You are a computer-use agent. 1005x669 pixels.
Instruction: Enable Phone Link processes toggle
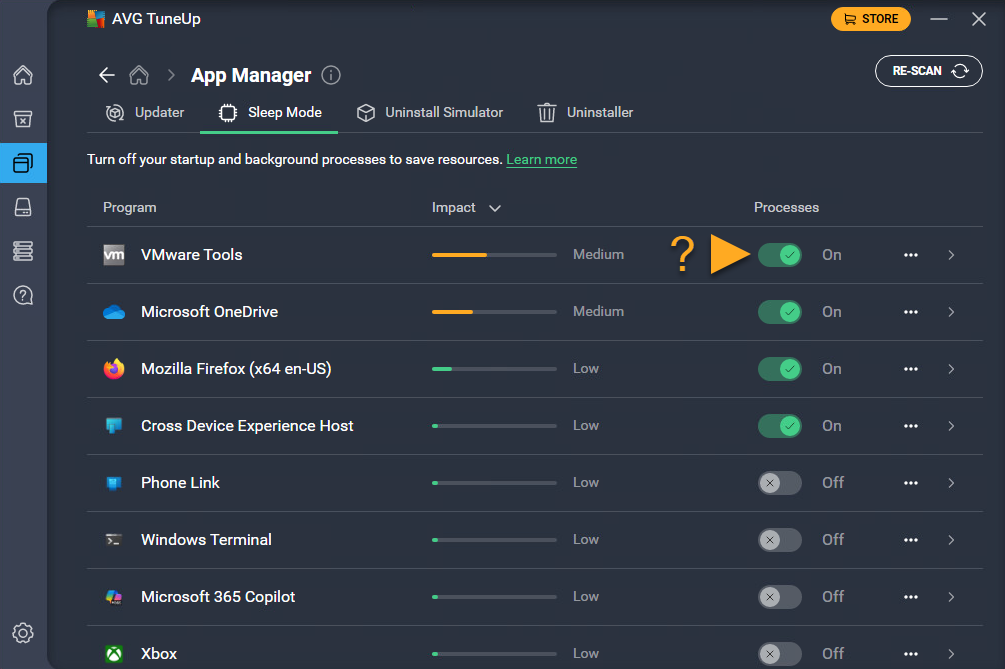tap(779, 483)
